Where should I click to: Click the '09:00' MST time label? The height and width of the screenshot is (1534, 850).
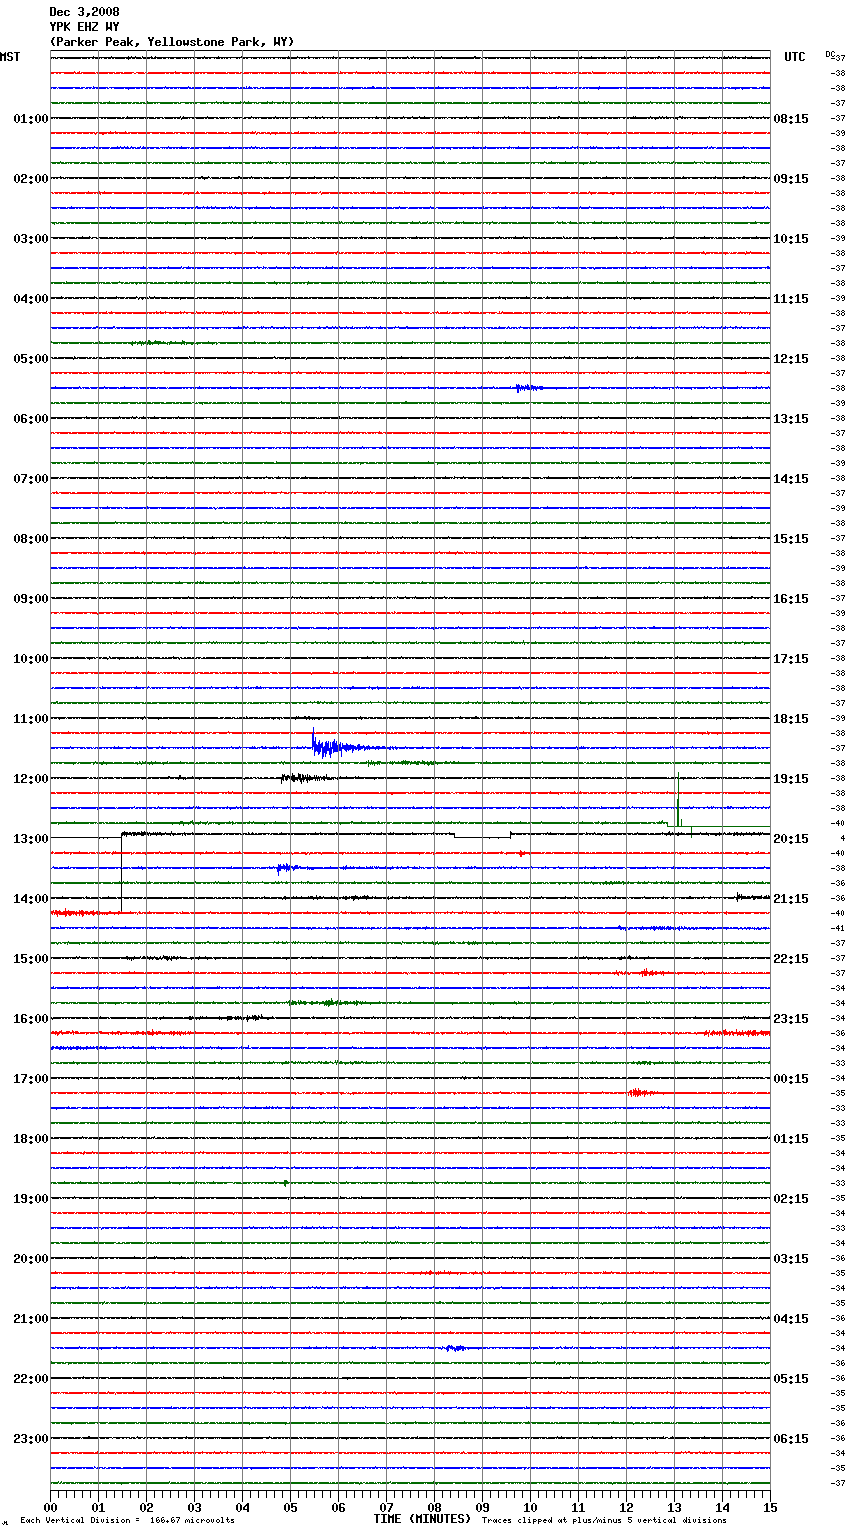(x=30, y=599)
